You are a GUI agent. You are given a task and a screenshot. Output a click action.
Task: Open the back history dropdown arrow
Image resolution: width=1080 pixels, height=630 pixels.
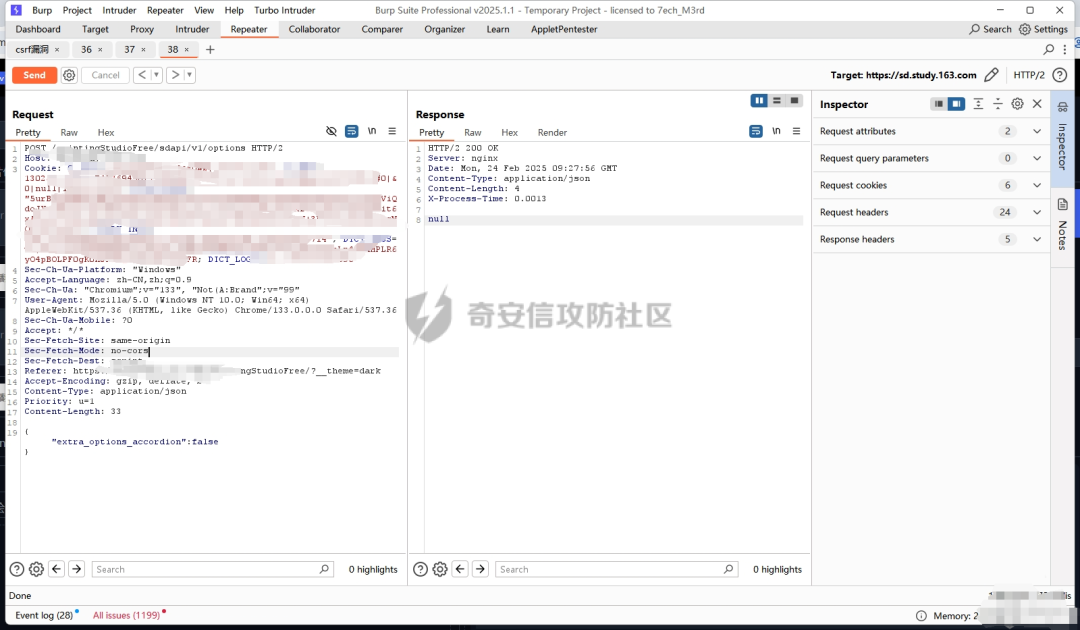point(156,75)
